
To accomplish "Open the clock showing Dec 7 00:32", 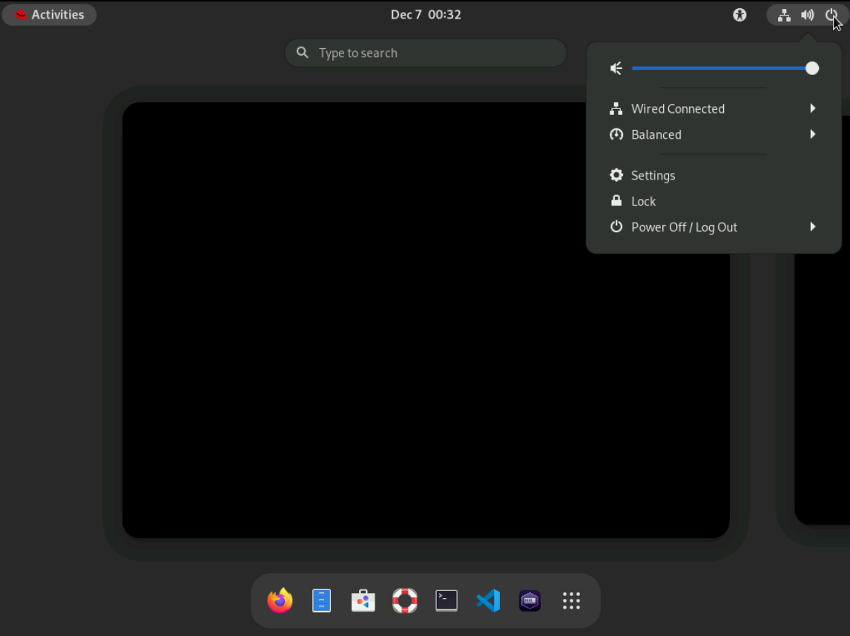I will (425, 15).
